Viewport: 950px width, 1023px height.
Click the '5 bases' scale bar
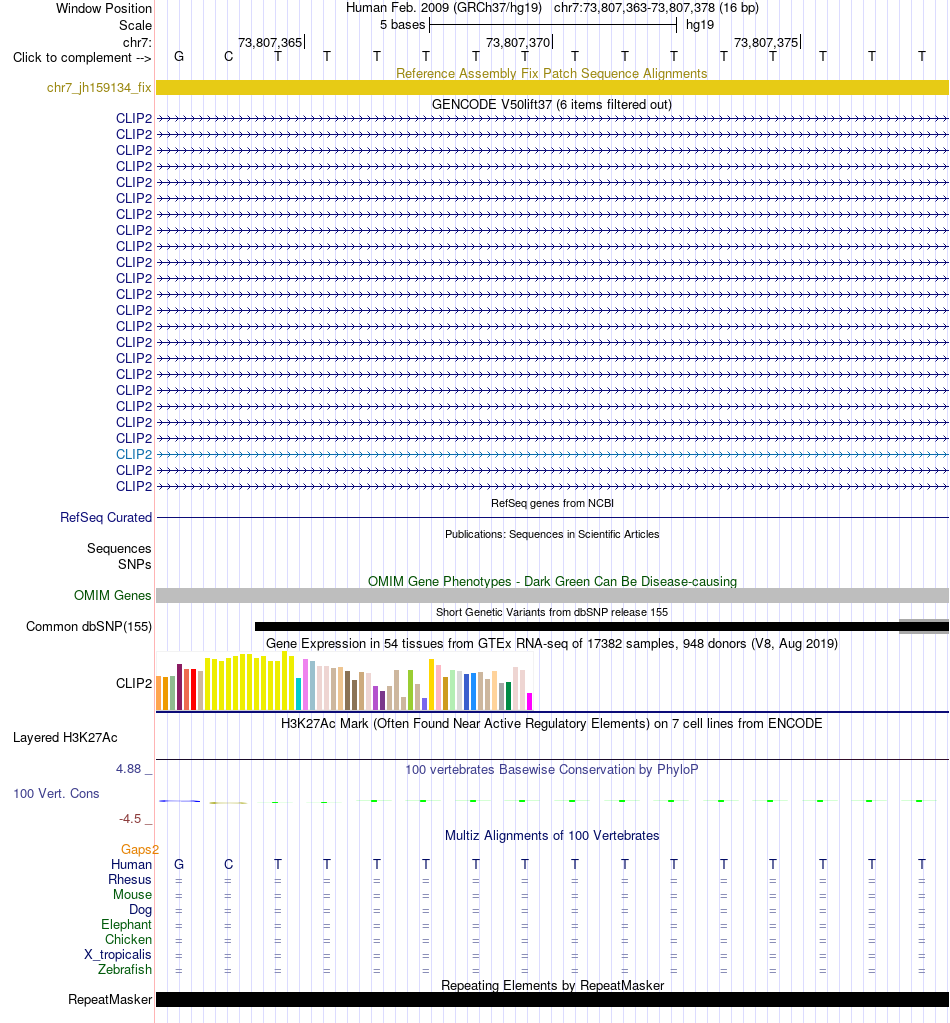[553, 25]
